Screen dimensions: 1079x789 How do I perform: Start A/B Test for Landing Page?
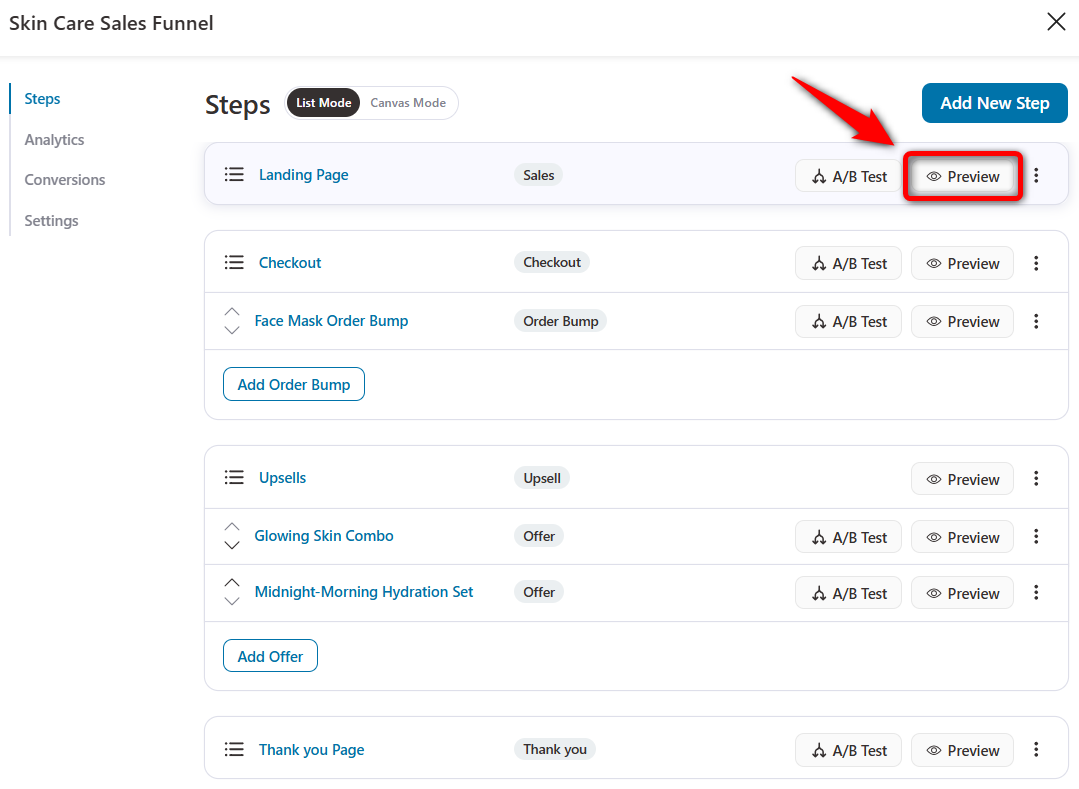(848, 176)
